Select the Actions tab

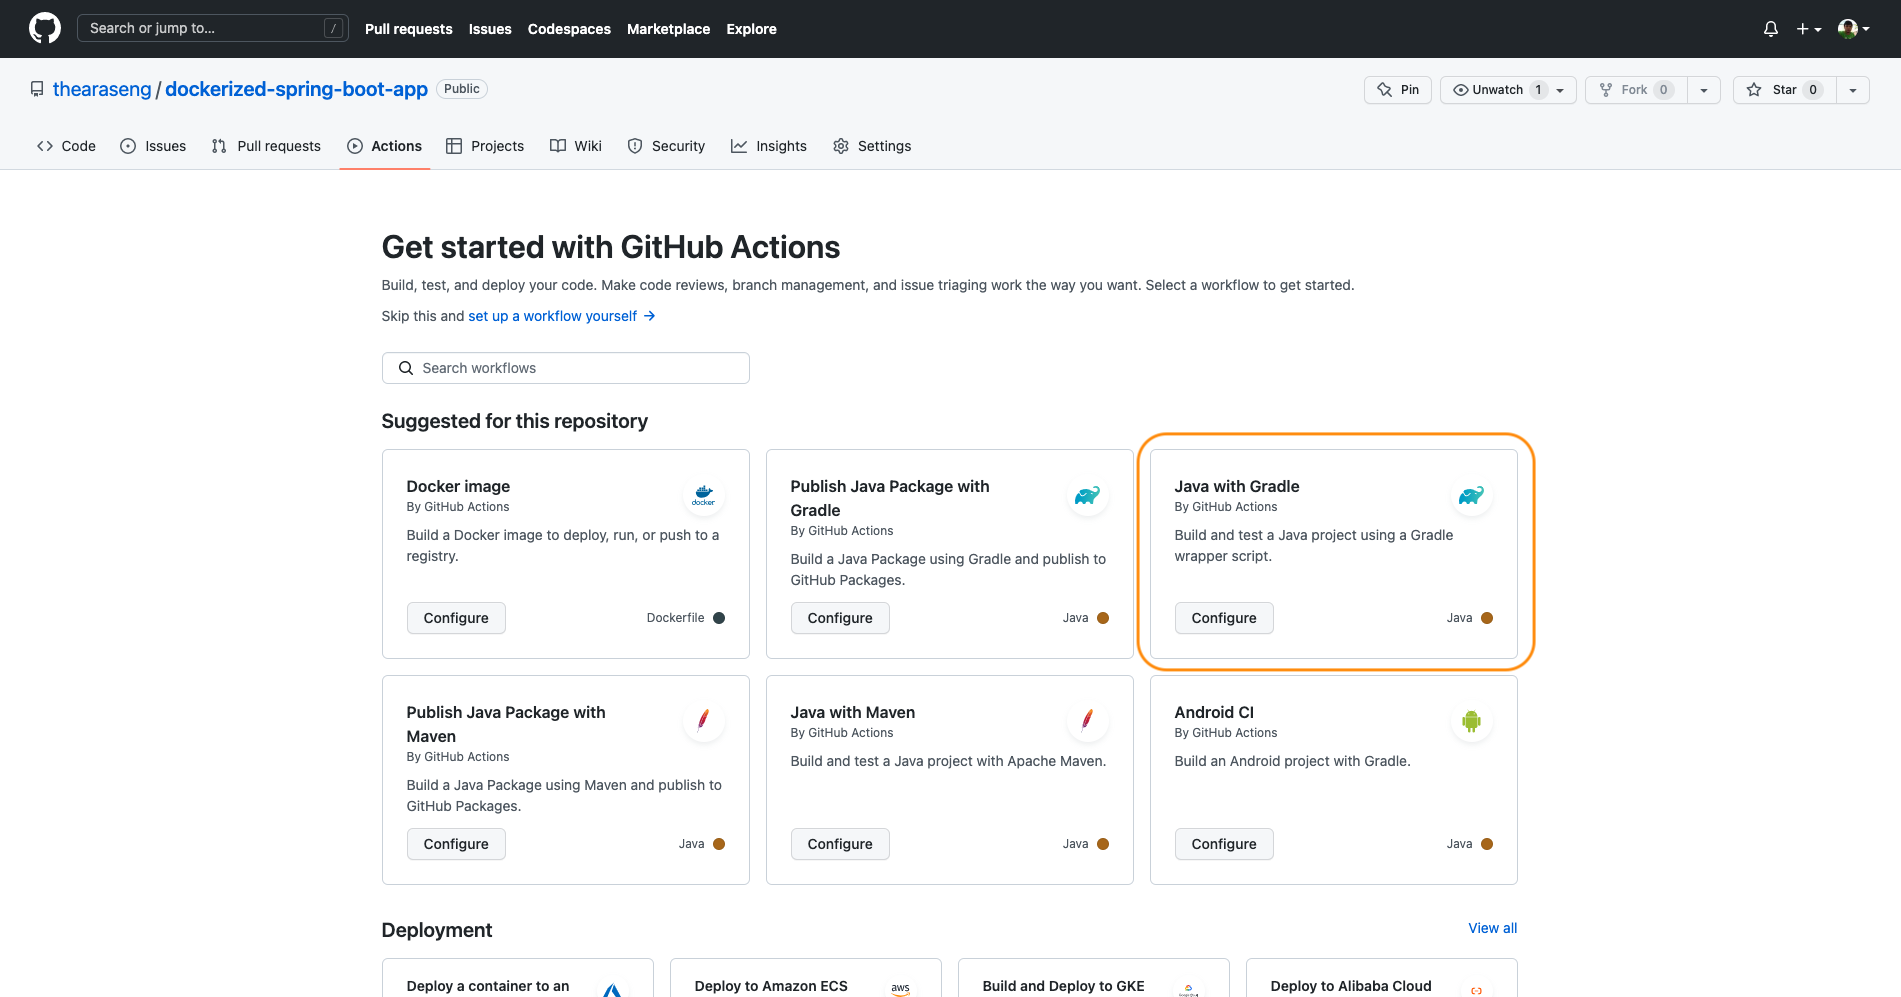click(x=385, y=146)
